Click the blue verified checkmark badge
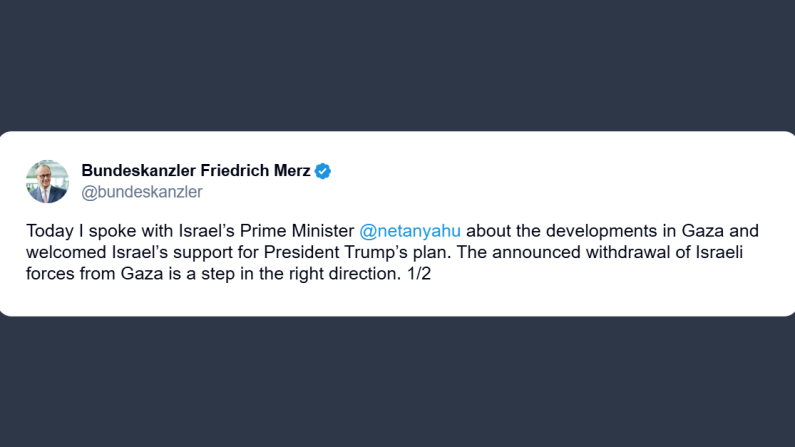795x447 pixels. pyautogui.click(x=323, y=171)
